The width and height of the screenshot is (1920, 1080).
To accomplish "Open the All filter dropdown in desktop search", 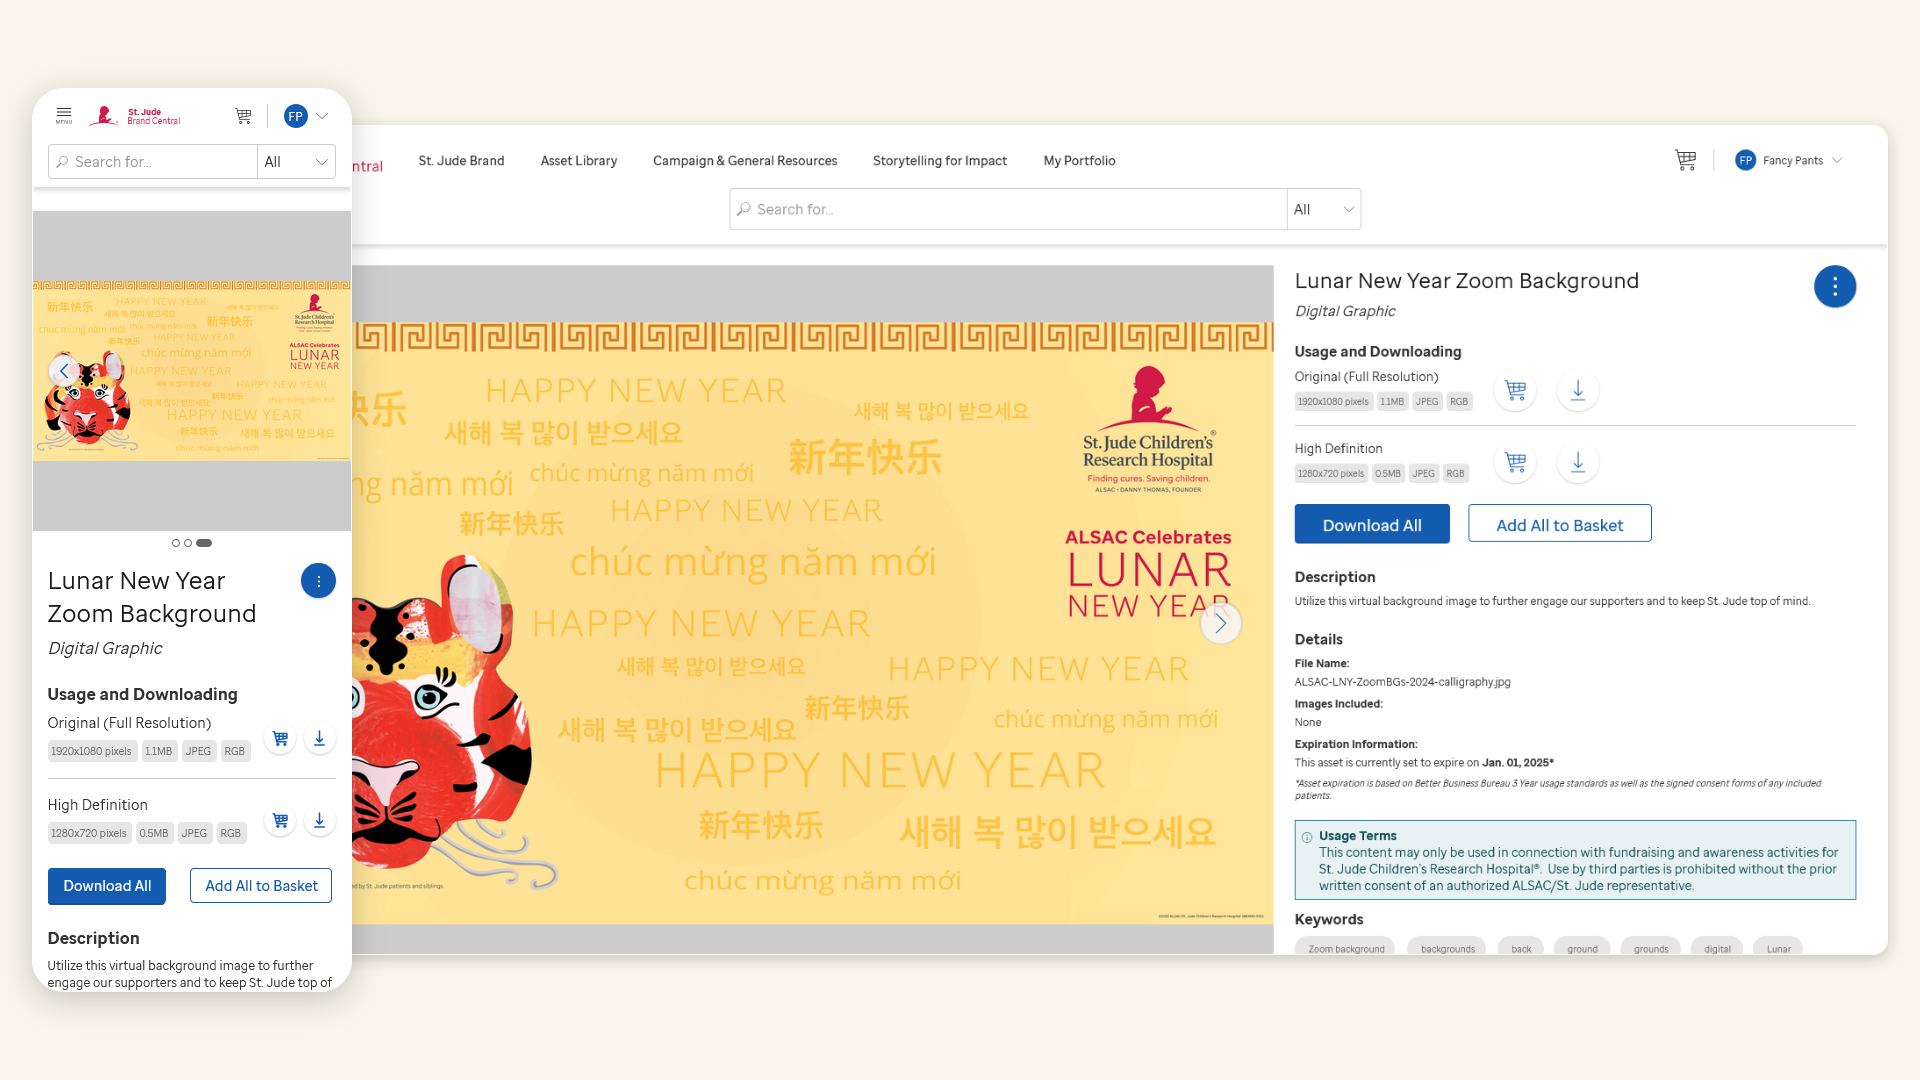I will click(x=1323, y=209).
